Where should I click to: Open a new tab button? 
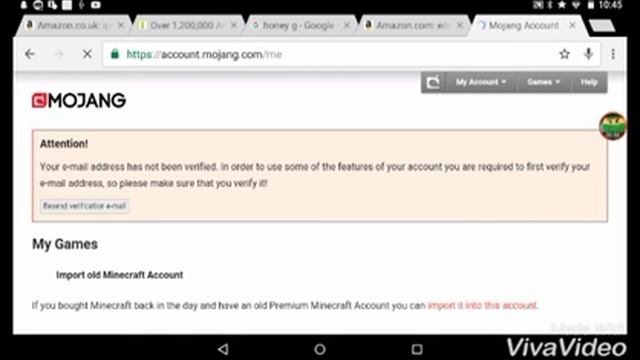coord(602,26)
